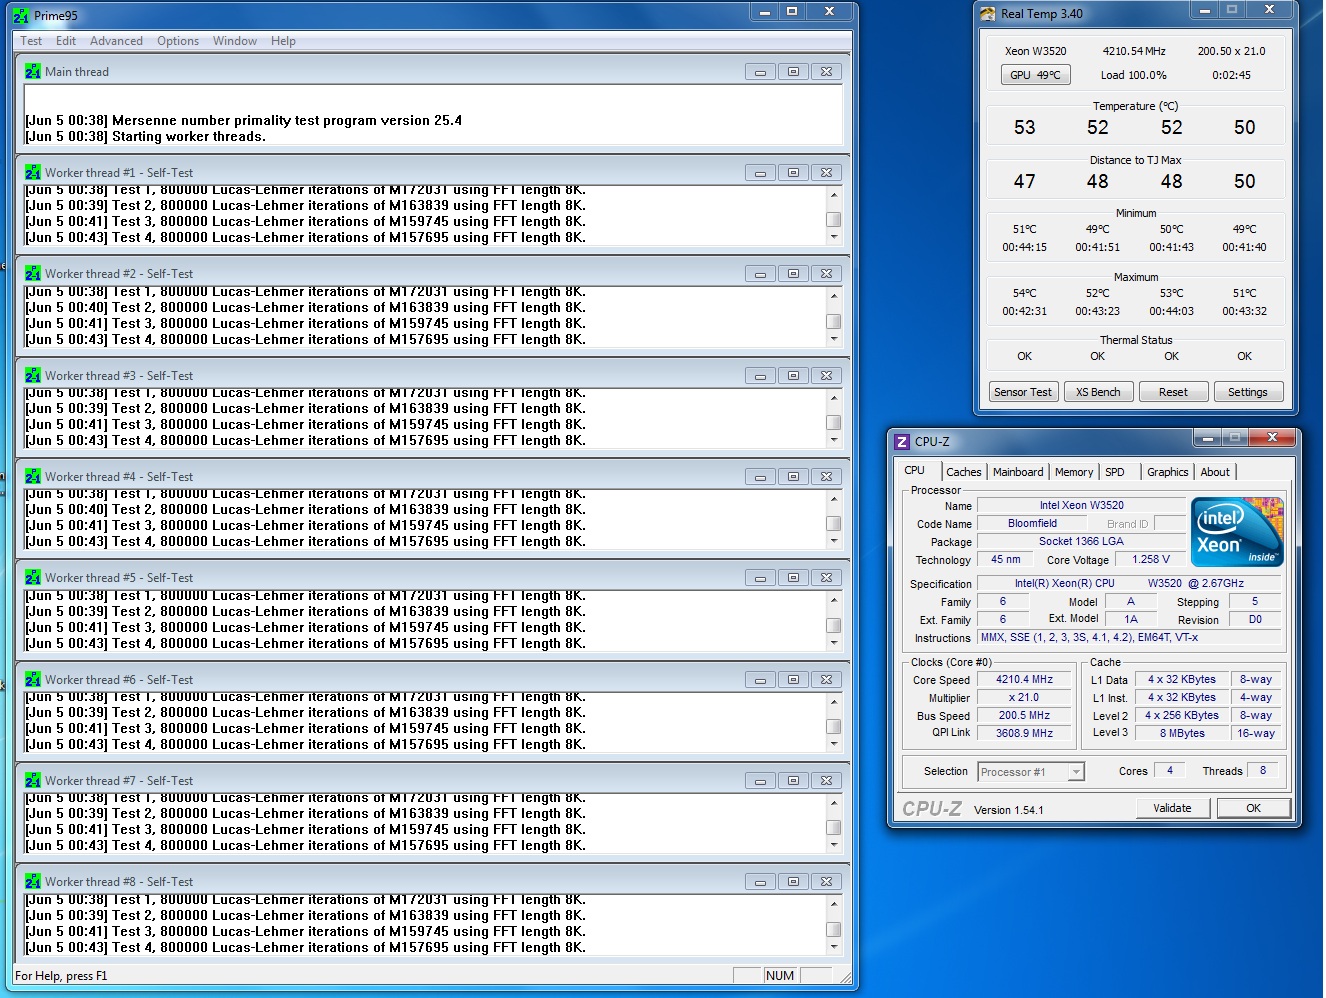The image size is (1326, 998).
Task: Click the NUM indicator in status bar
Action: coord(780,975)
